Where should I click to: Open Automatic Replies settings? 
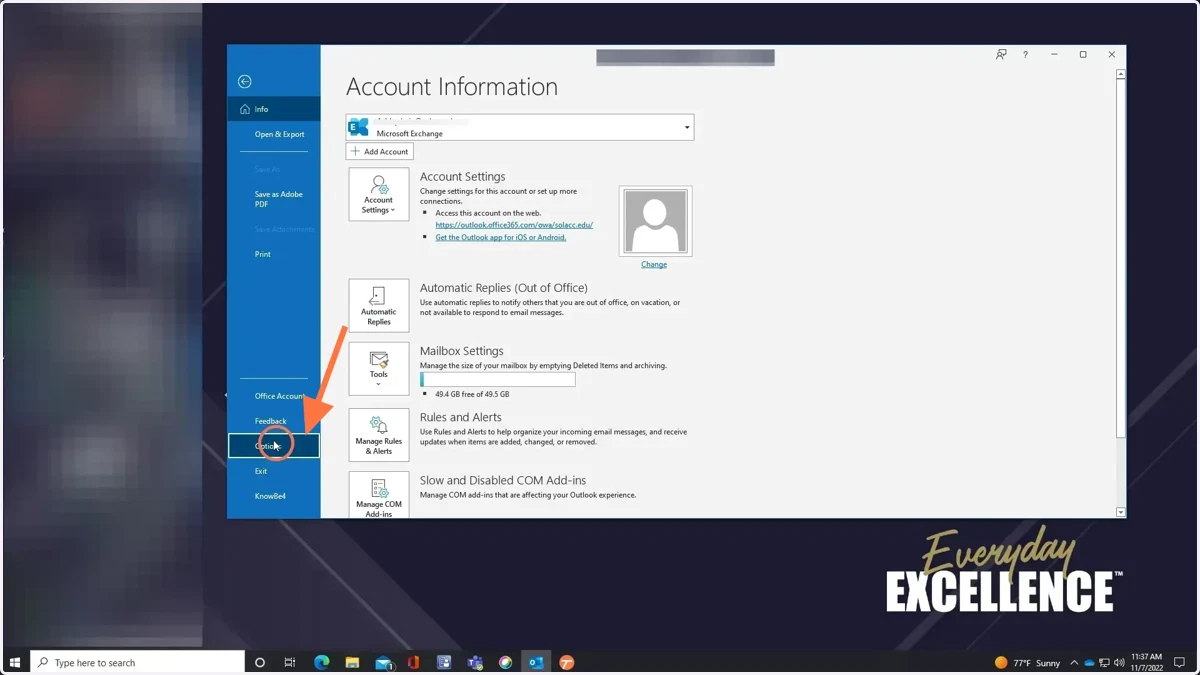click(x=379, y=305)
